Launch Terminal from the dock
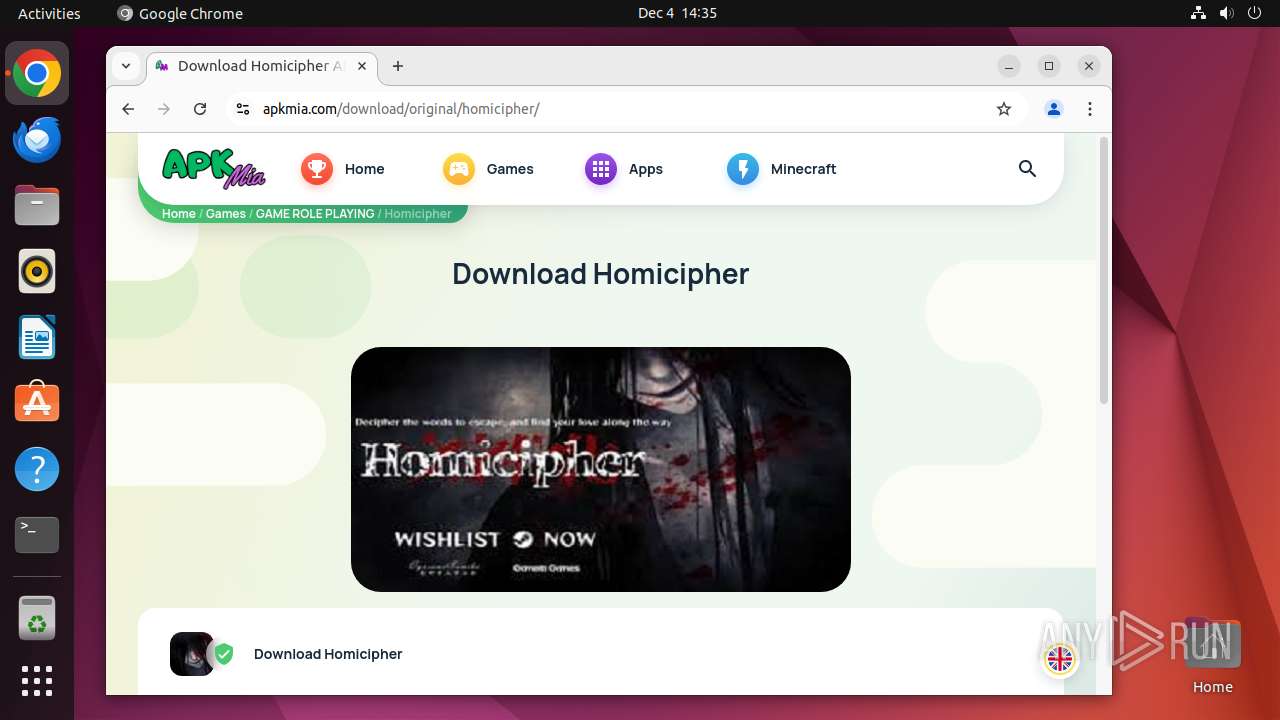 (x=37, y=535)
